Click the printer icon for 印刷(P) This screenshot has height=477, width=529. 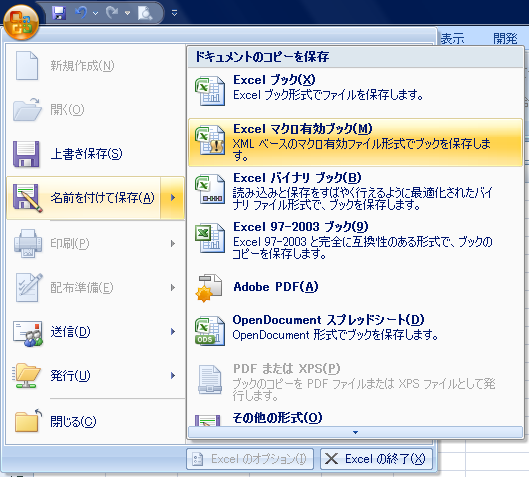pyautogui.click(x=28, y=243)
